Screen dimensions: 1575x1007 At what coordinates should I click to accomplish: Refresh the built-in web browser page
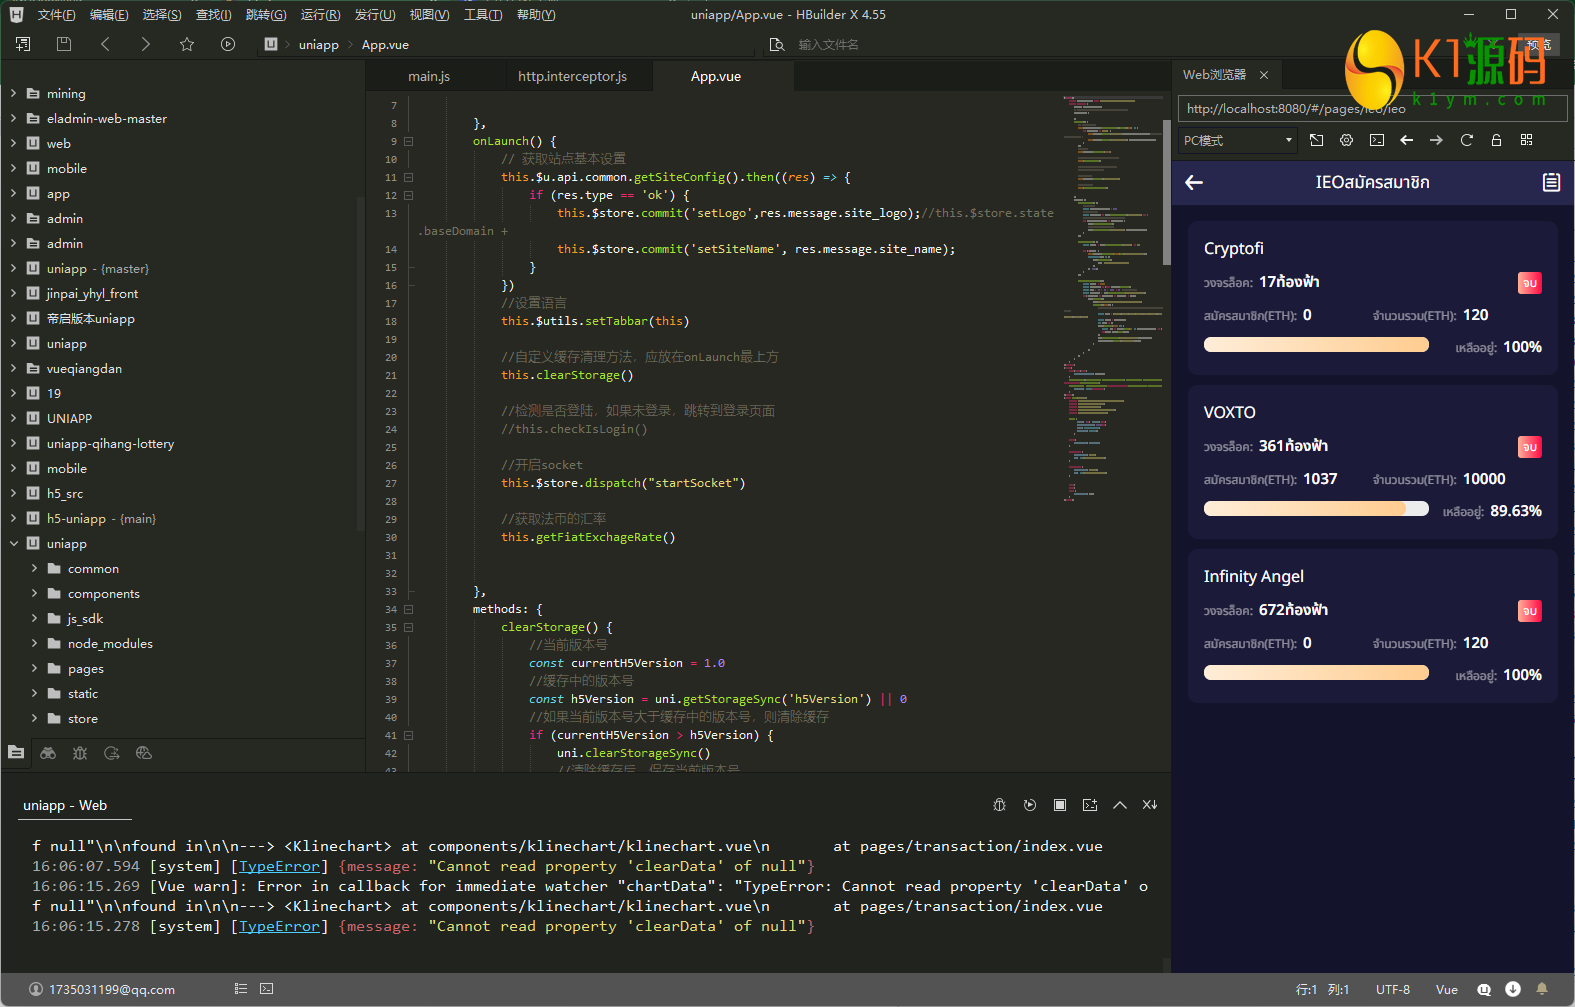tap(1466, 140)
